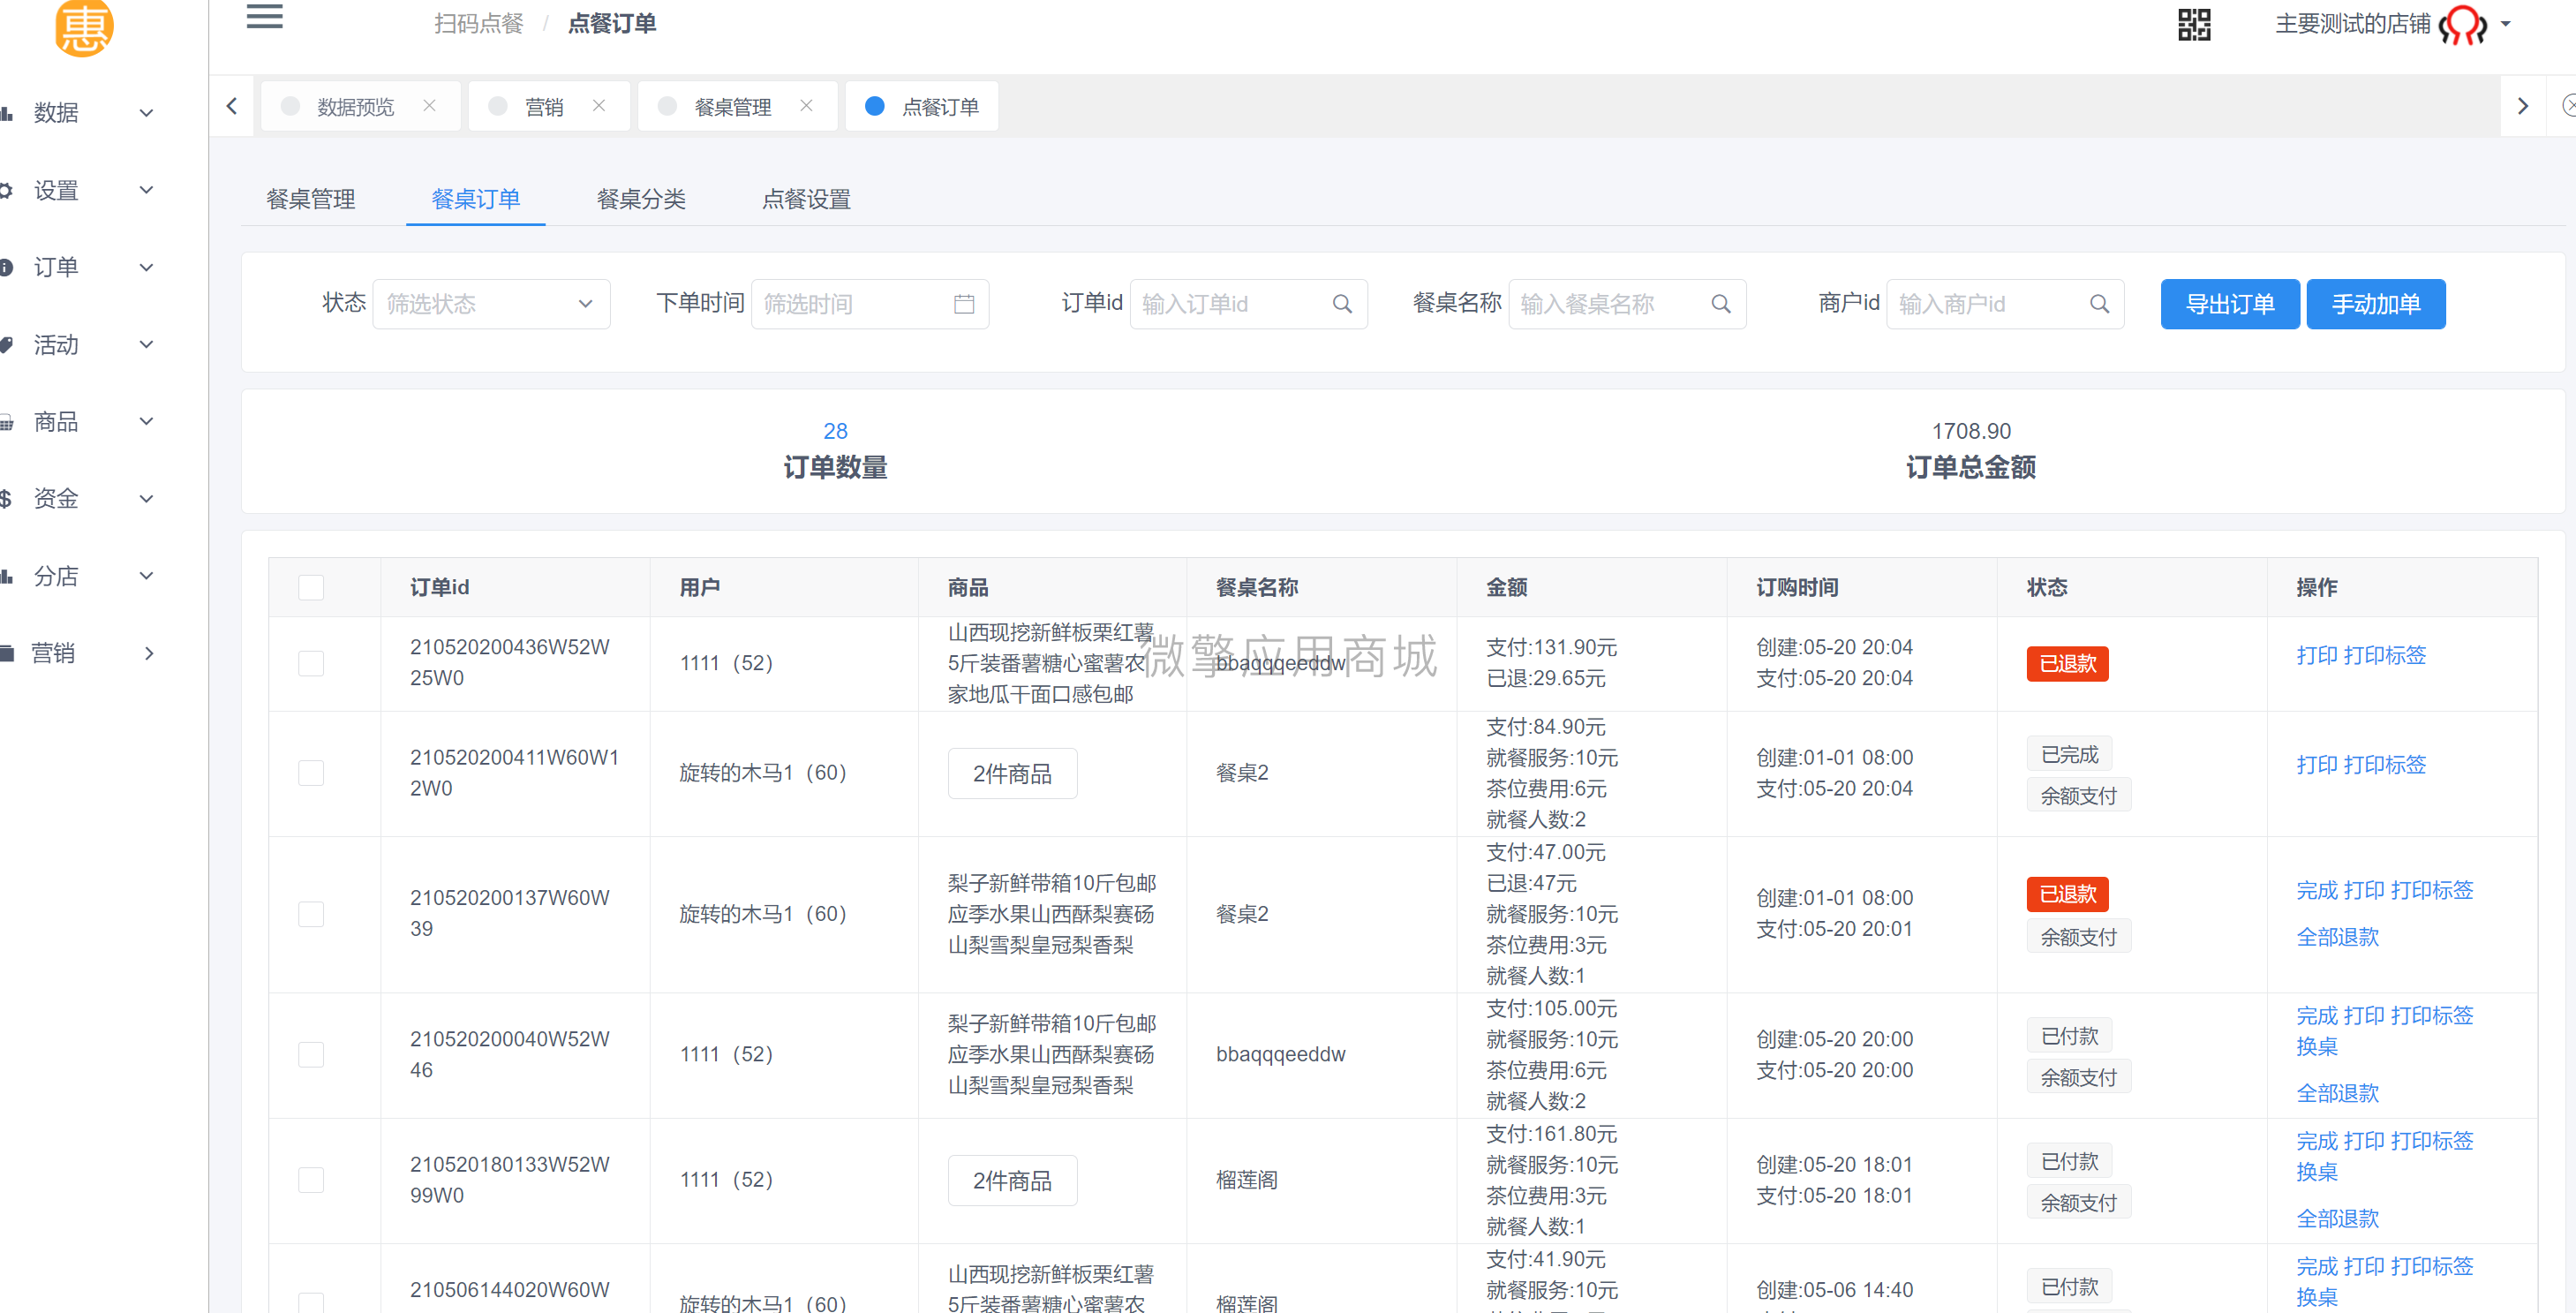The height and width of the screenshot is (1313, 2576).
Task: Click the hamburger menu icon
Action: click(x=263, y=25)
